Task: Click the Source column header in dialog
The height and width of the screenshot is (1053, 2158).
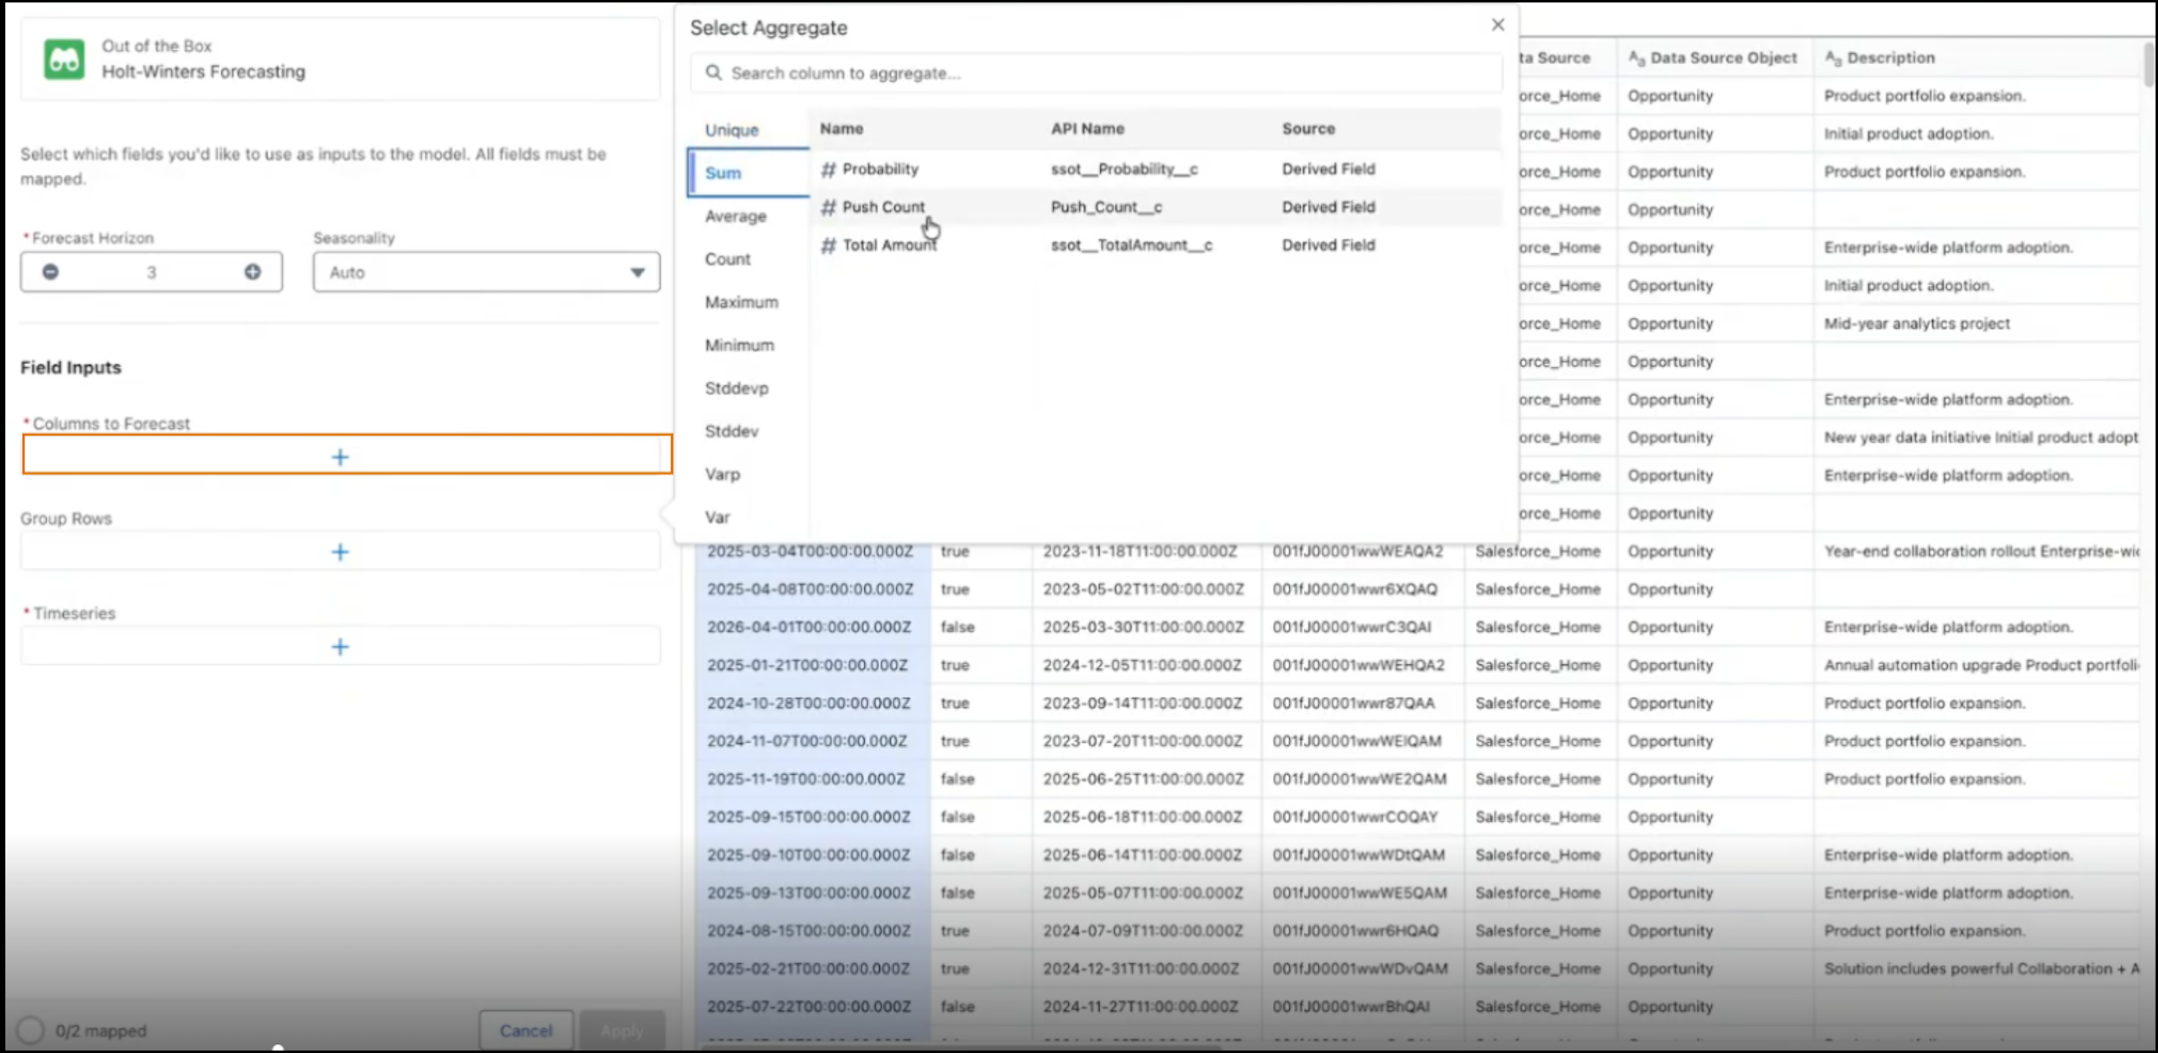Action: pyautogui.click(x=1308, y=129)
